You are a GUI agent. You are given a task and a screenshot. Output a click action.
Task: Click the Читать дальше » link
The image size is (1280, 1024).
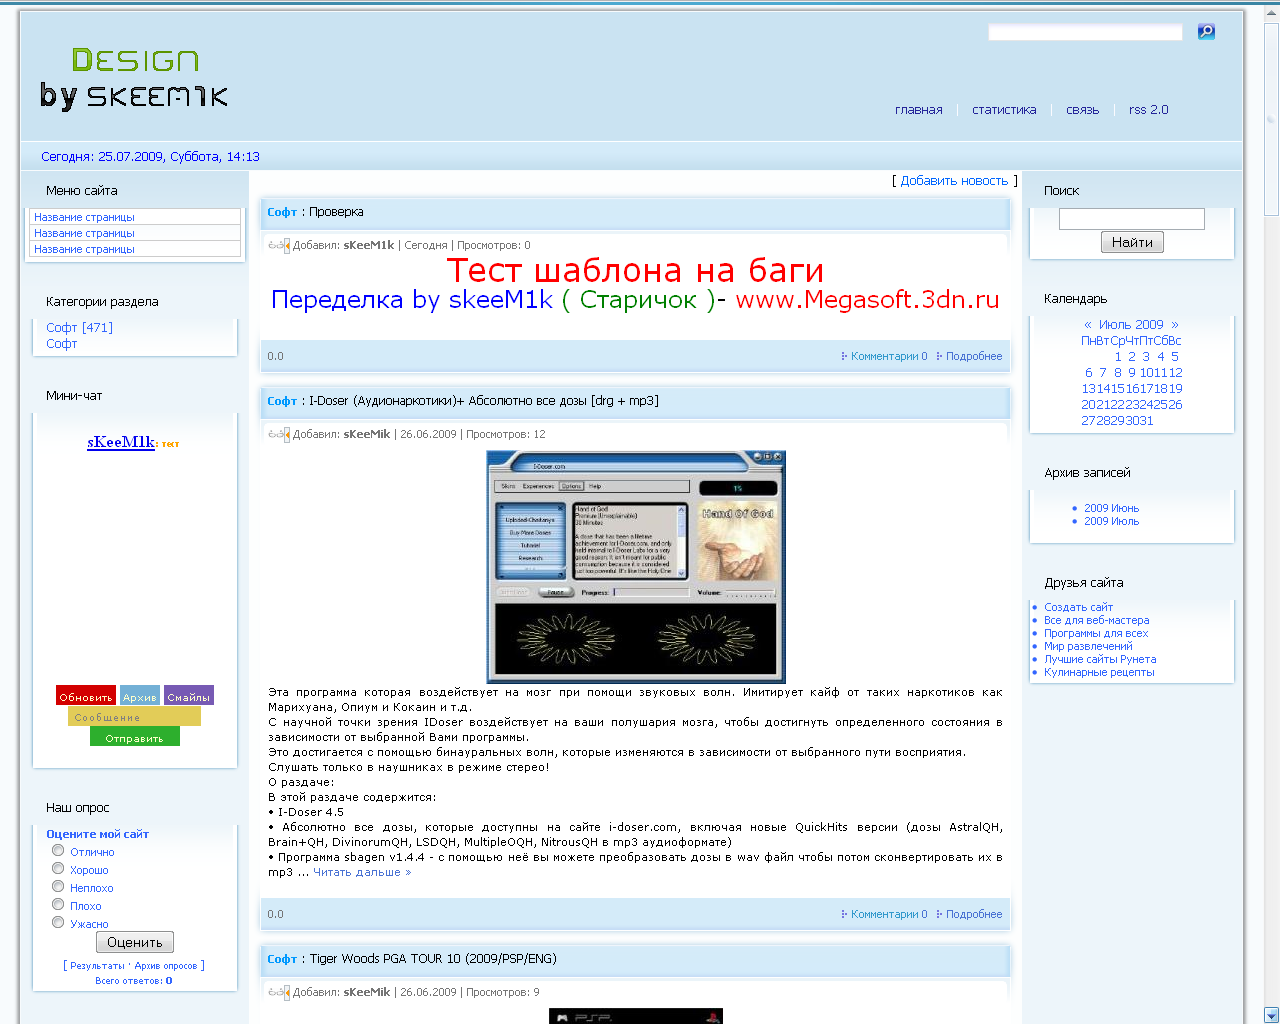tap(362, 872)
